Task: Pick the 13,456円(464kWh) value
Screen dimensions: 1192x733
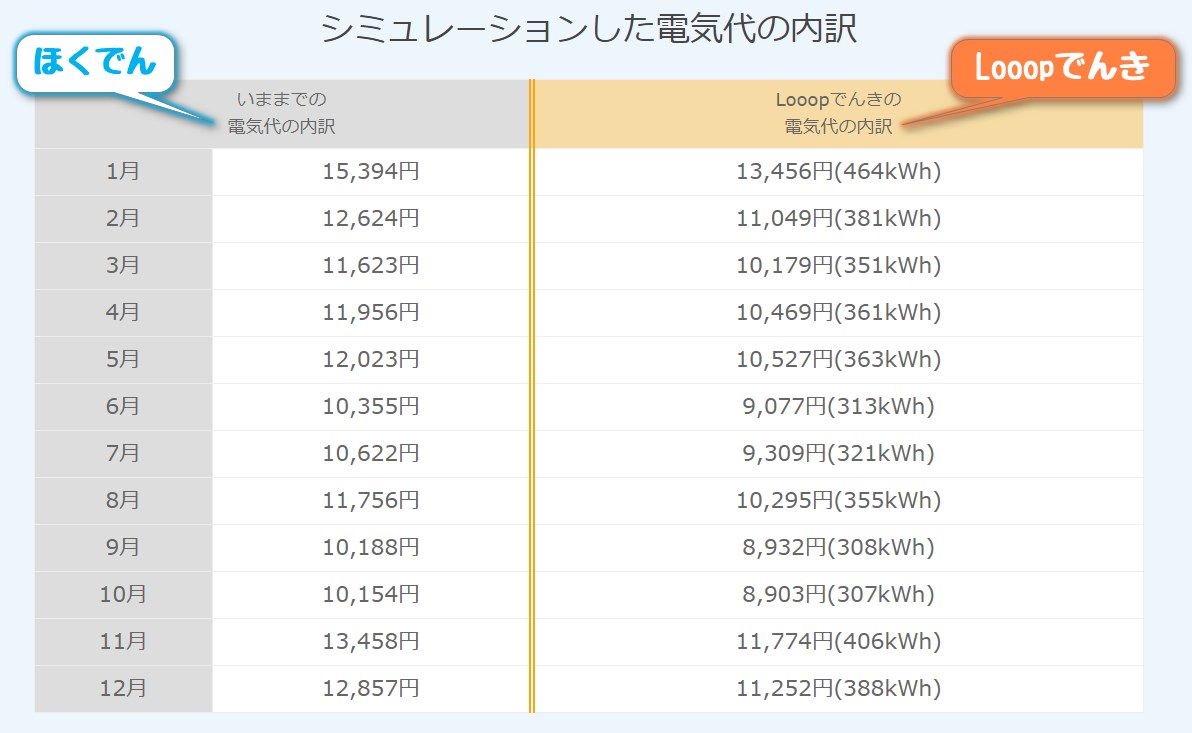Action: click(839, 171)
